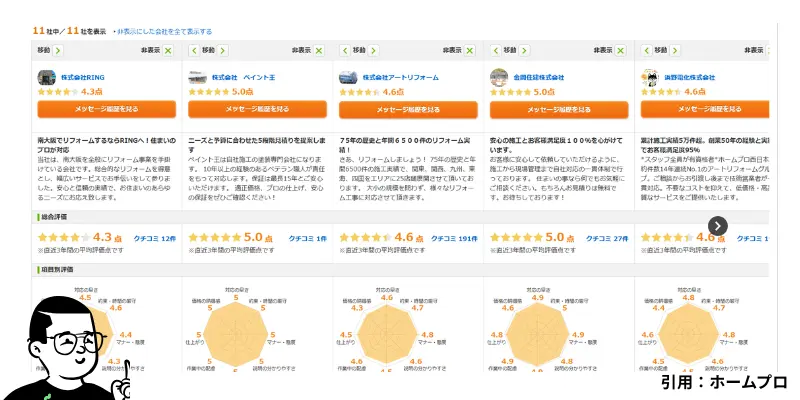Open the 金岡住建株式会社 company link
The width and height of the screenshot is (800, 400).
(539, 78)
